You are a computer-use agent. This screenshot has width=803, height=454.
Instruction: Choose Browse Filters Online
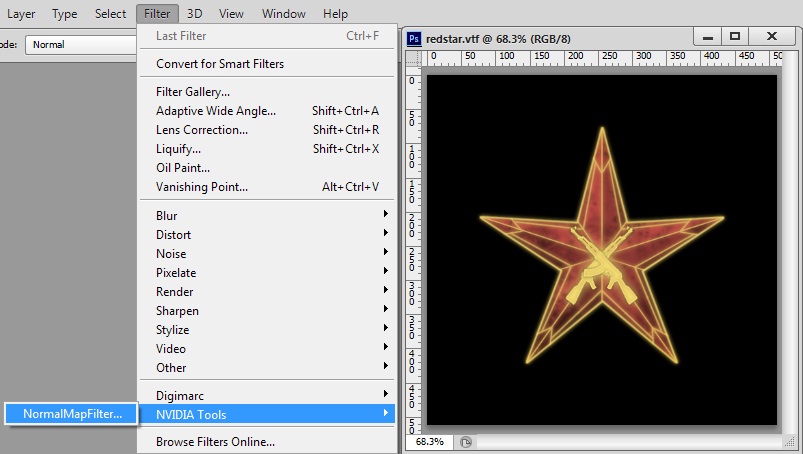(267, 441)
